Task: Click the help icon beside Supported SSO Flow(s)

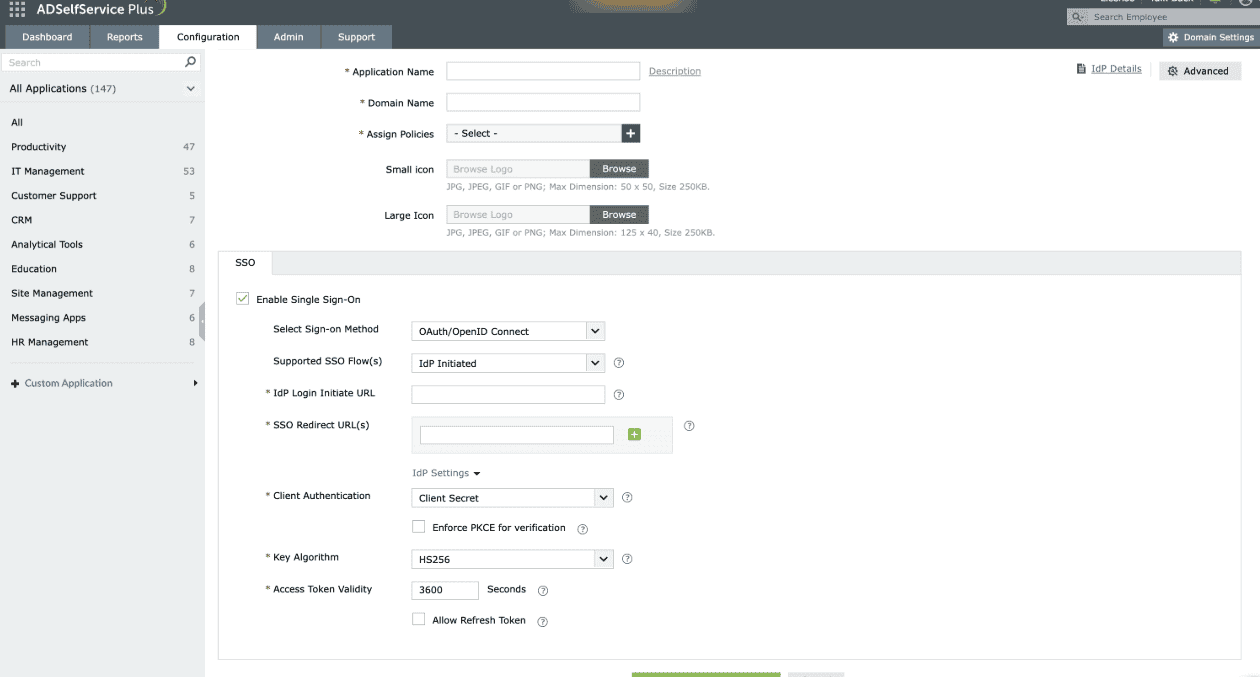Action: click(x=618, y=363)
